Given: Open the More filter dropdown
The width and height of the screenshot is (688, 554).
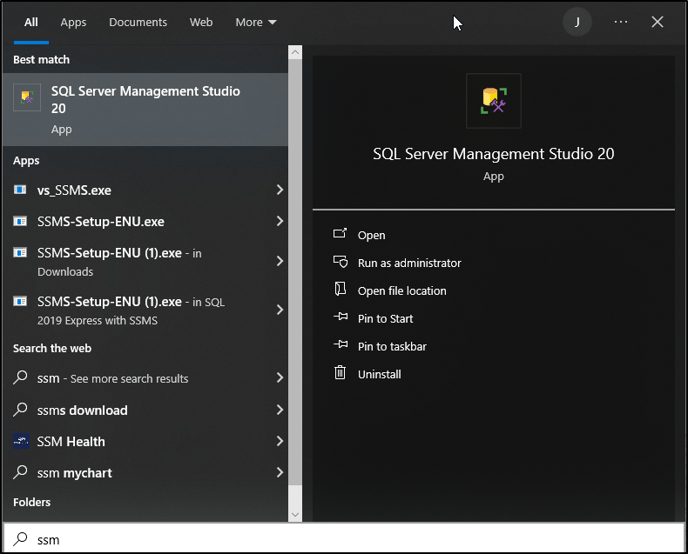Looking at the screenshot, I should pyautogui.click(x=255, y=22).
